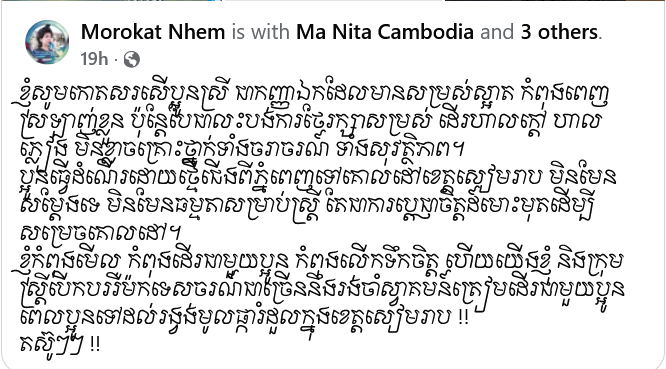Image resolution: width=666 pixels, height=369 pixels.
Task: Open the Morokat Nhem profile name link
Action: tap(153, 32)
